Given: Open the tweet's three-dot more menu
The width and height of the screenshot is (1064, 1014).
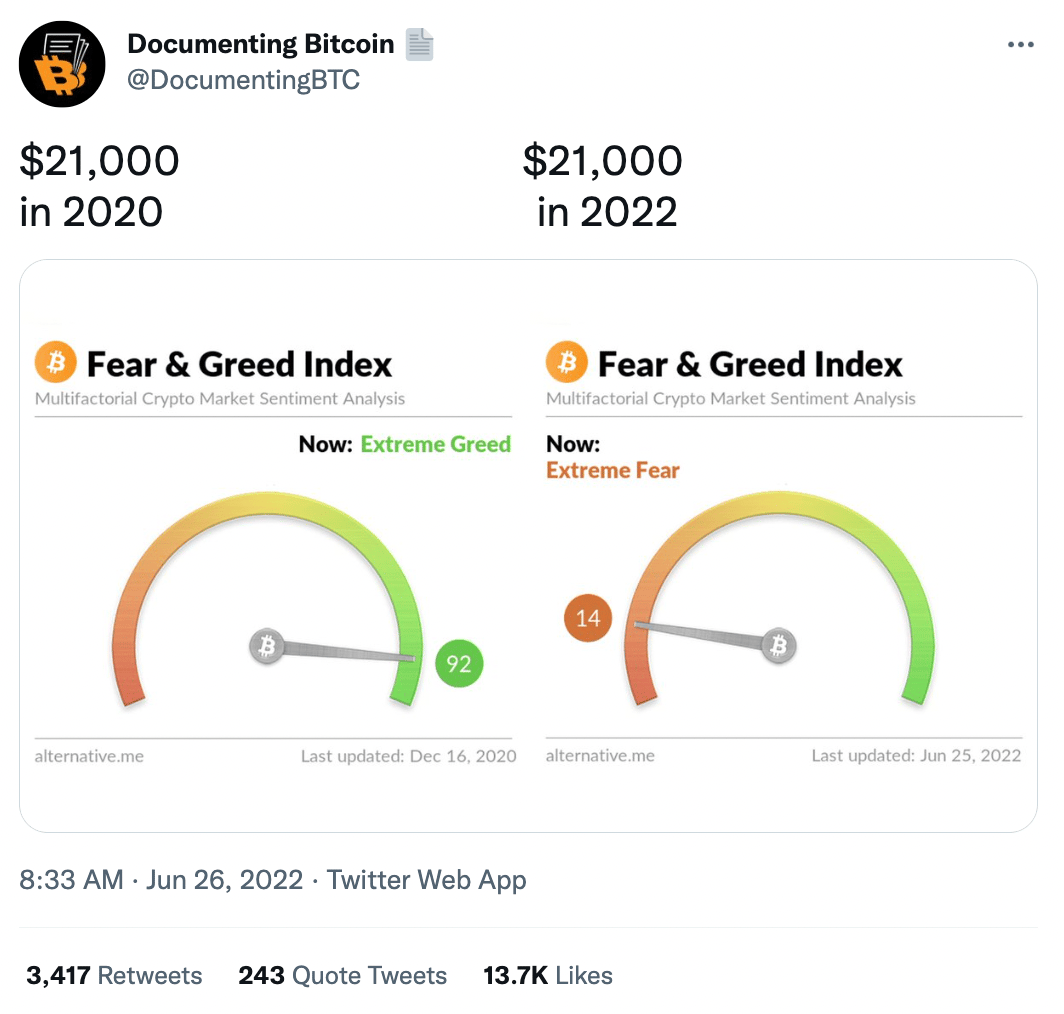Looking at the screenshot, I should coord(1019,45).
